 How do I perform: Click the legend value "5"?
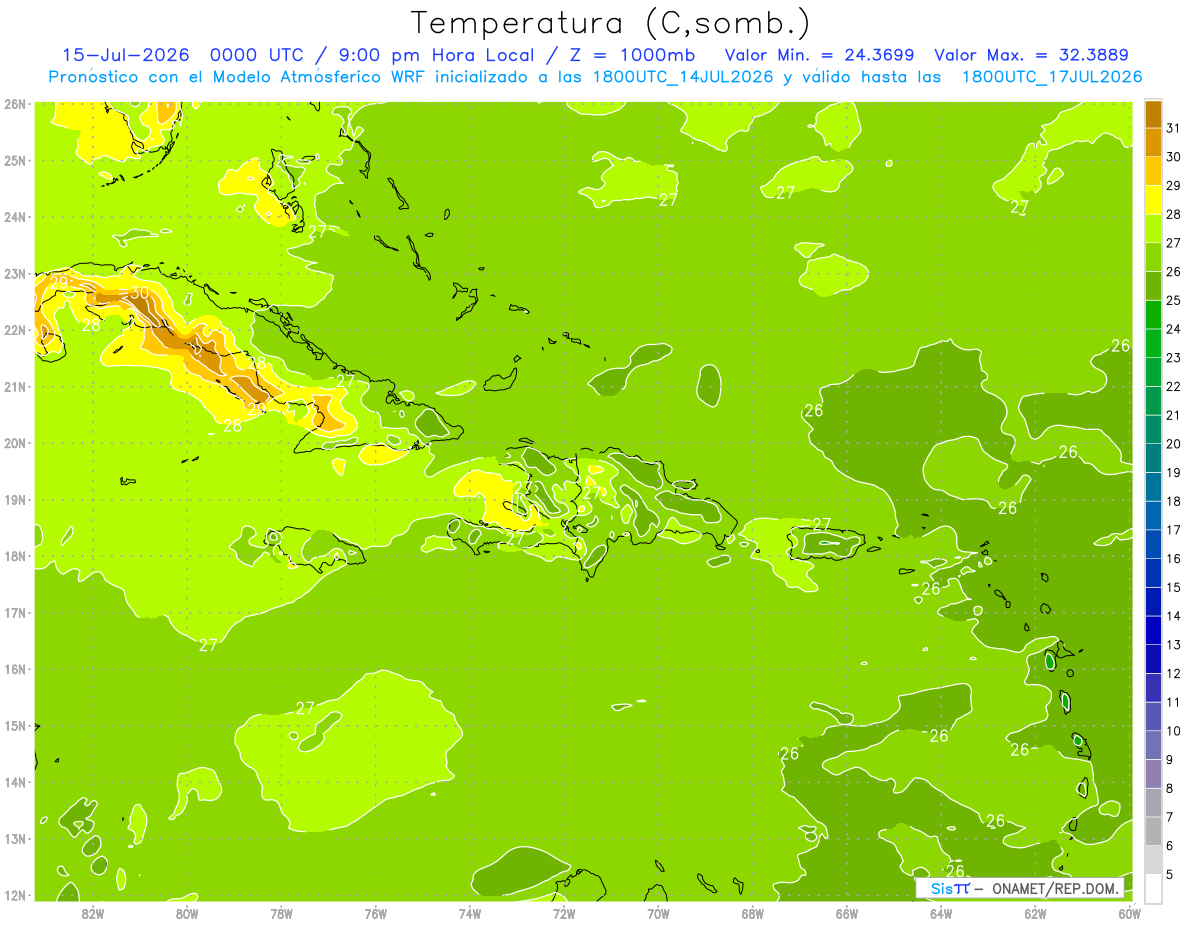(1170, 875)
